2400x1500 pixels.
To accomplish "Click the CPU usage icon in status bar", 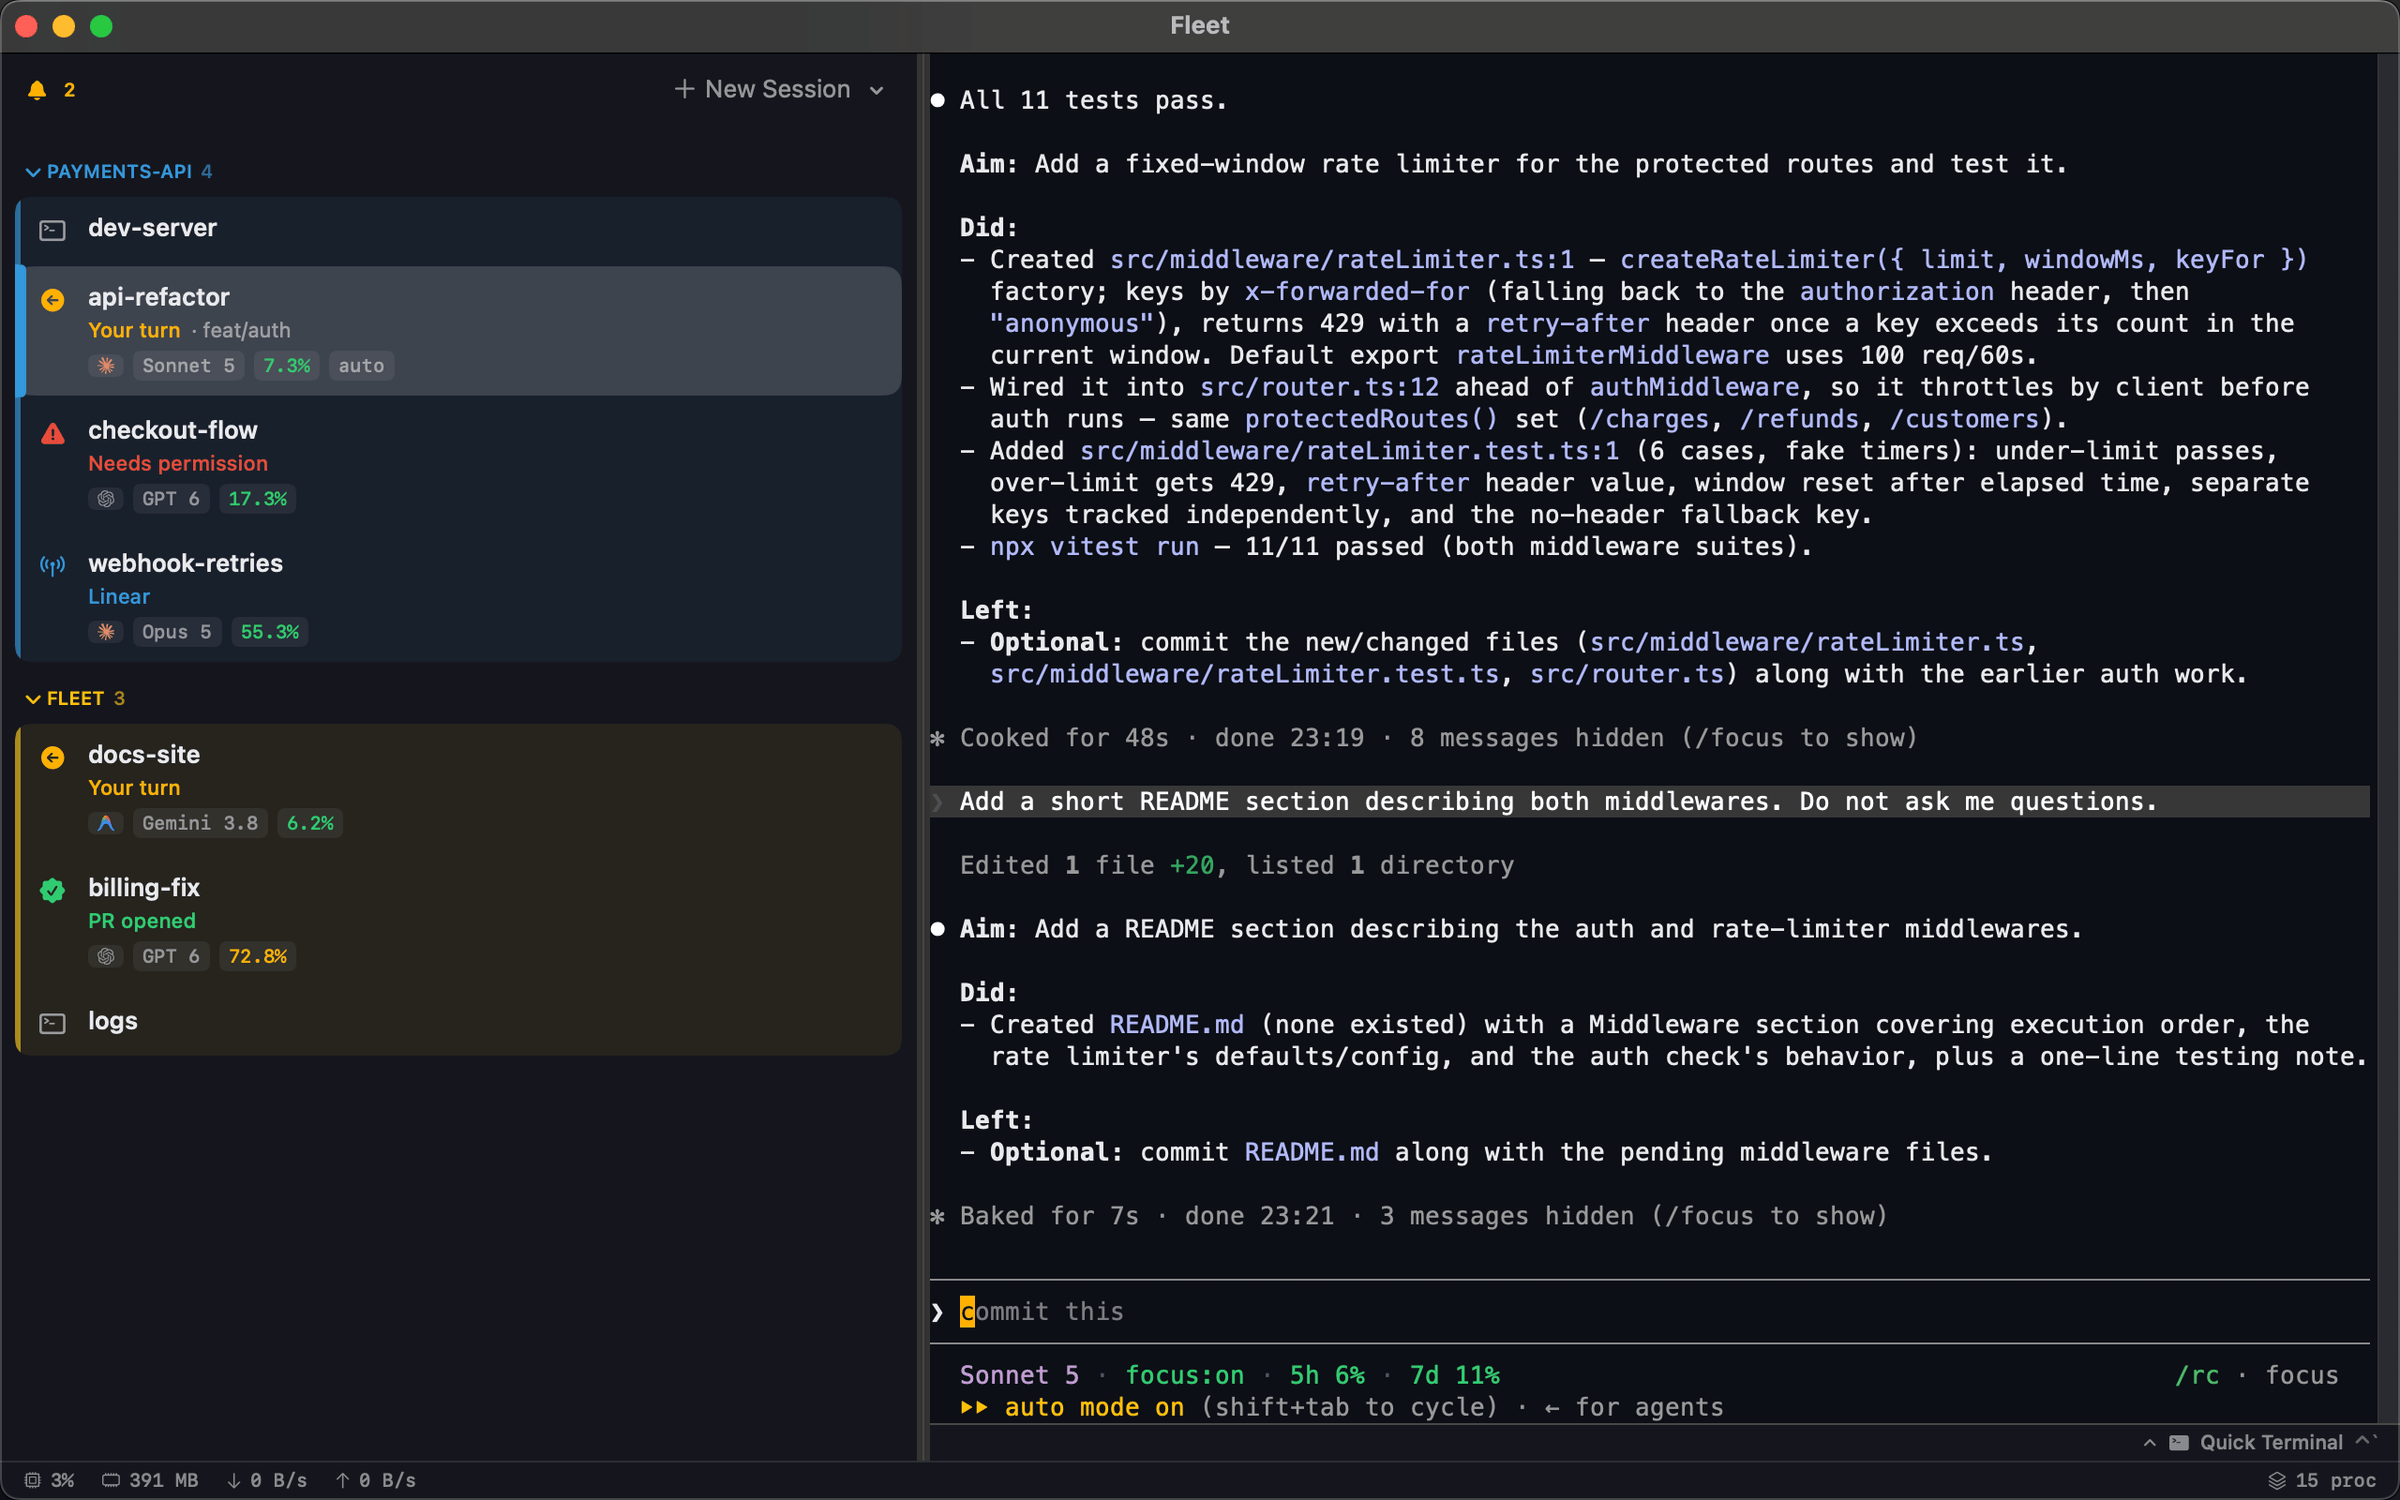I will pos(32,1480).
